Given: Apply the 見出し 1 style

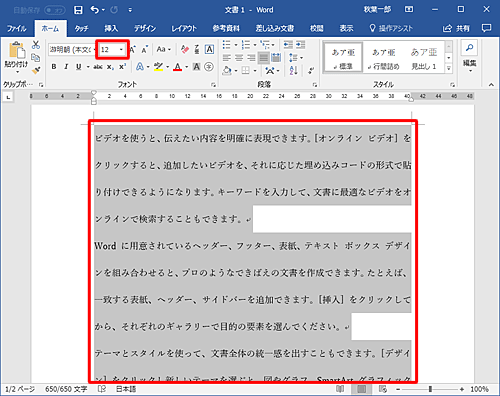Looking at the screenshot, I should (424, 57).
